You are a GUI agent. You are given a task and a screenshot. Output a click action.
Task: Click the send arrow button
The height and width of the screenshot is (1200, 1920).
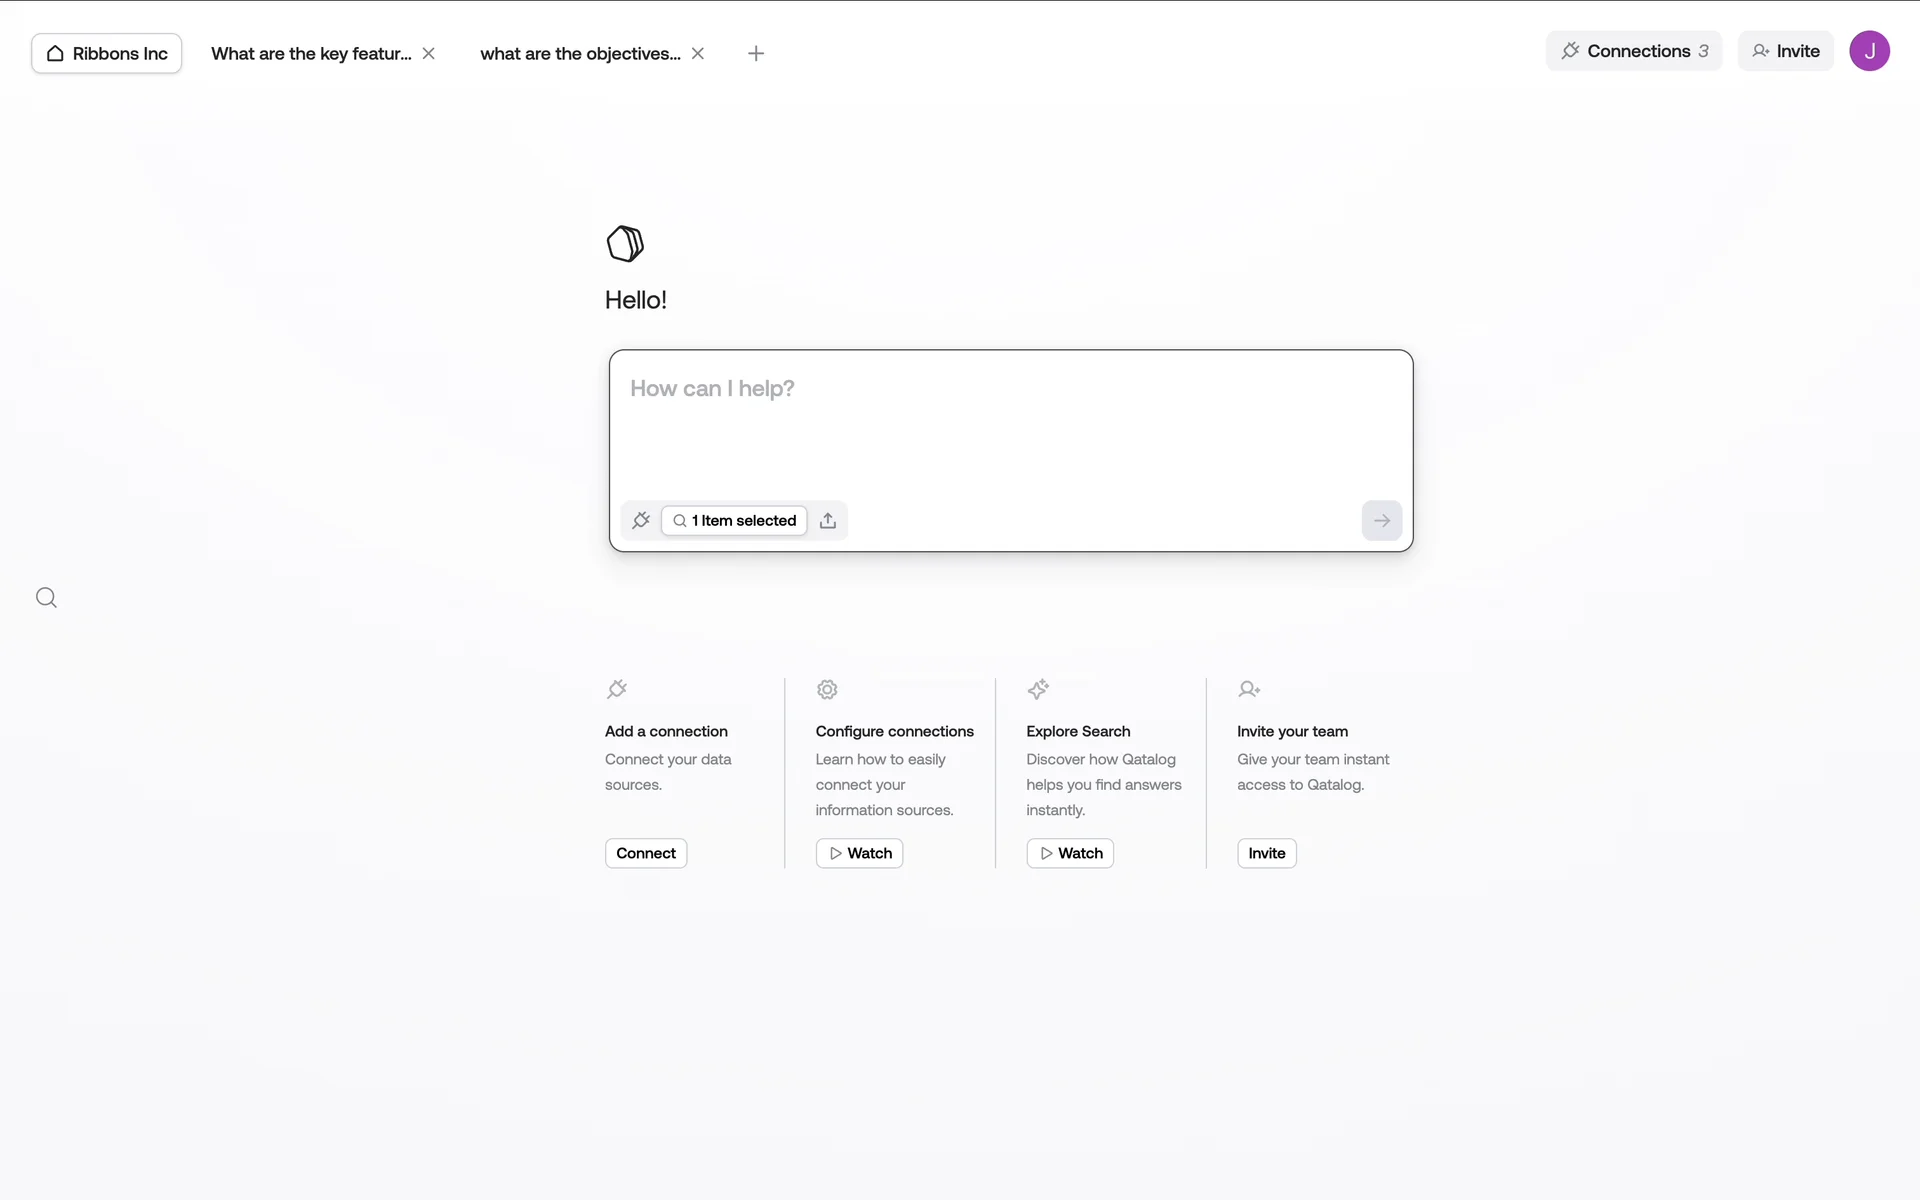point(1381,520)
